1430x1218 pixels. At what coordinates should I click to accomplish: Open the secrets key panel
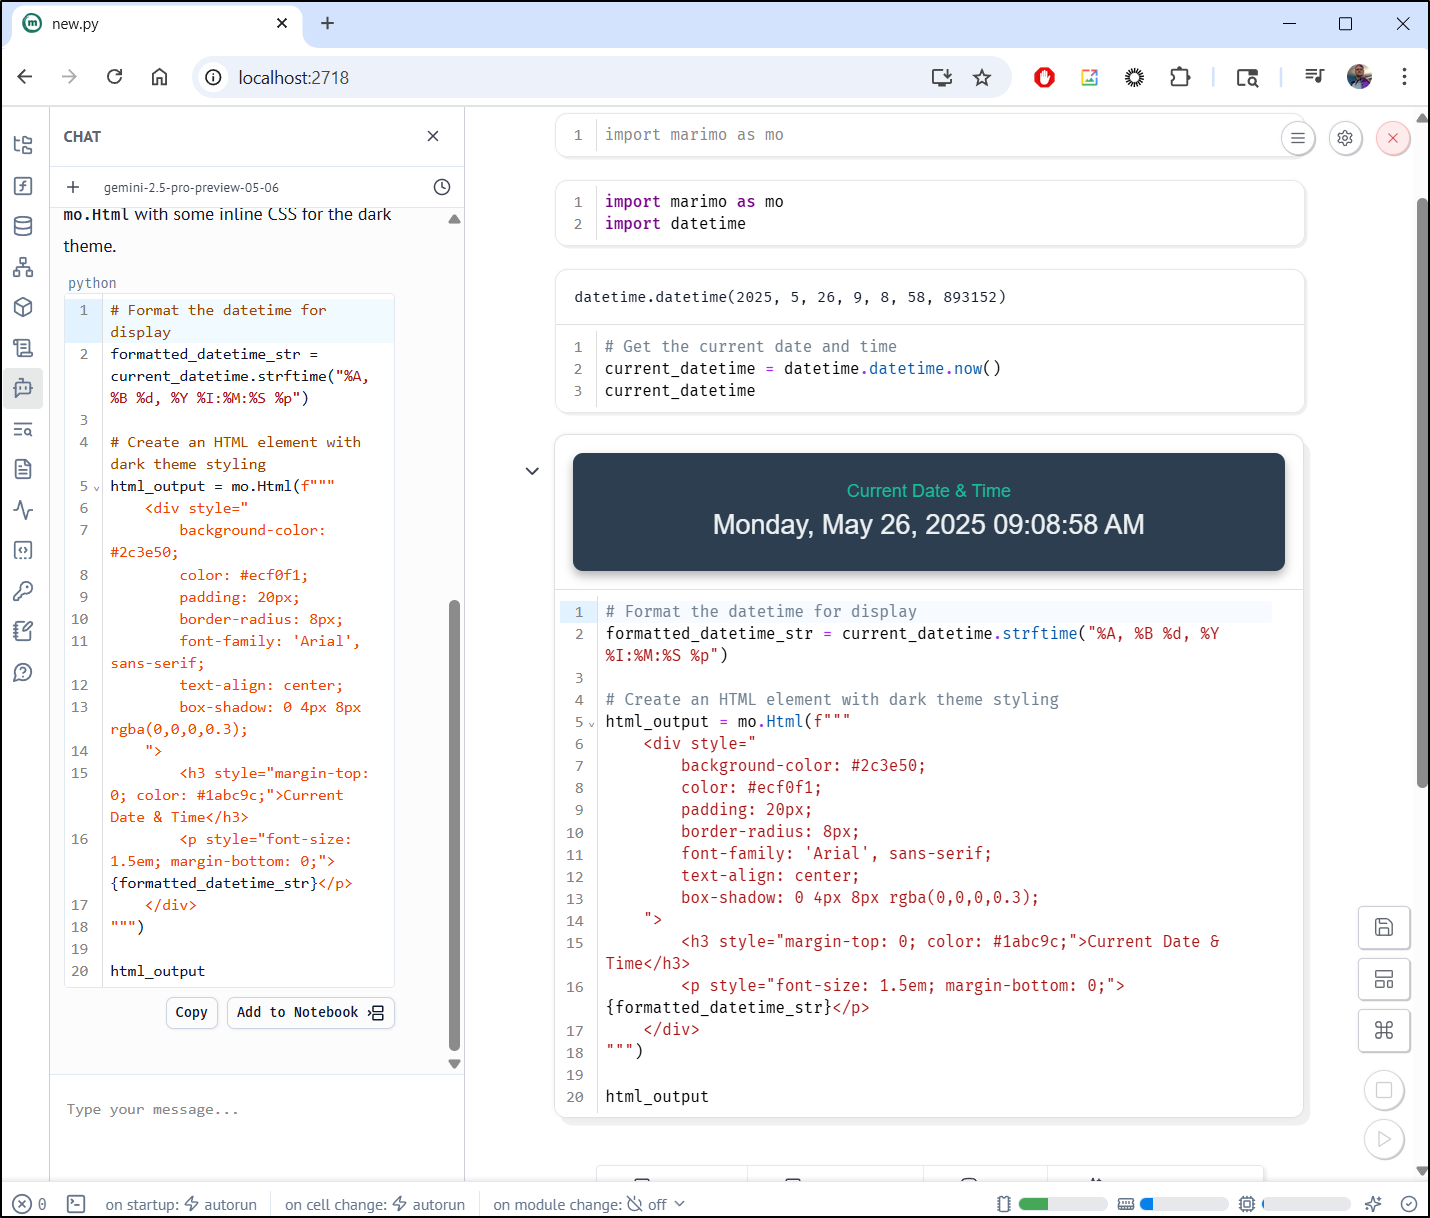click(x=23, y=591)
